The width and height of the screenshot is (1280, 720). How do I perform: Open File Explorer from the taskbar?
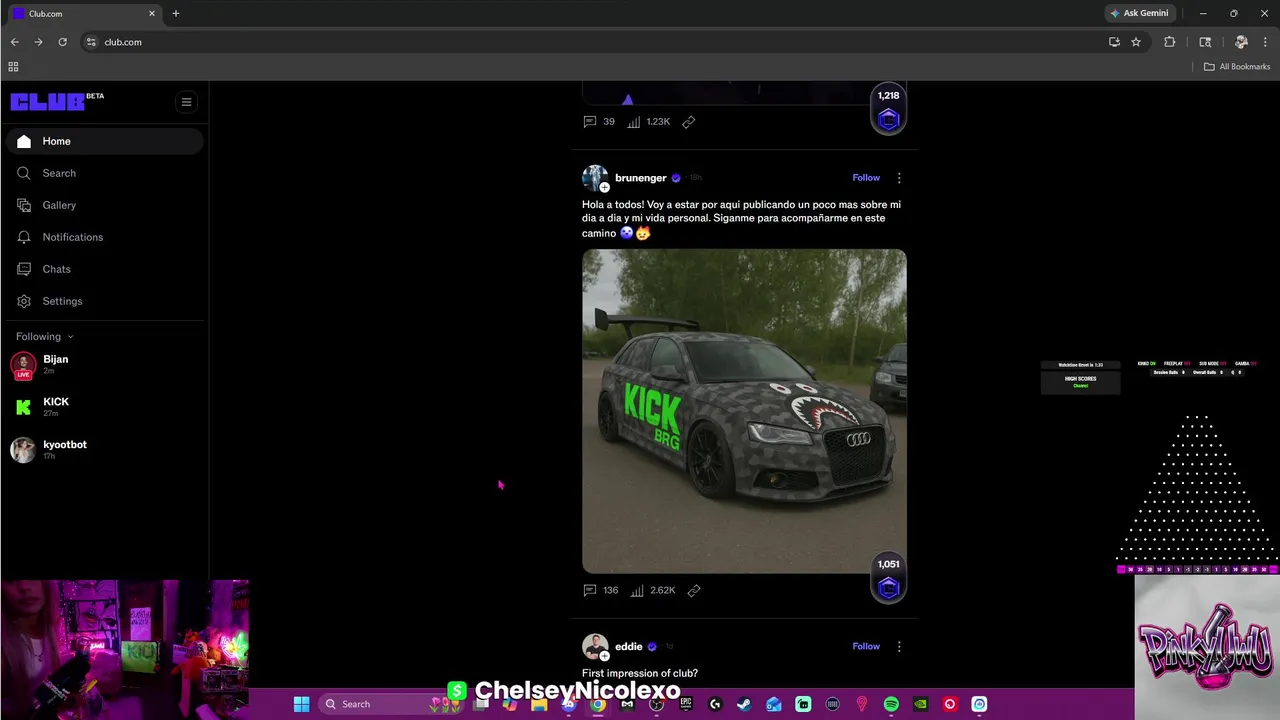tap(539, 704)
